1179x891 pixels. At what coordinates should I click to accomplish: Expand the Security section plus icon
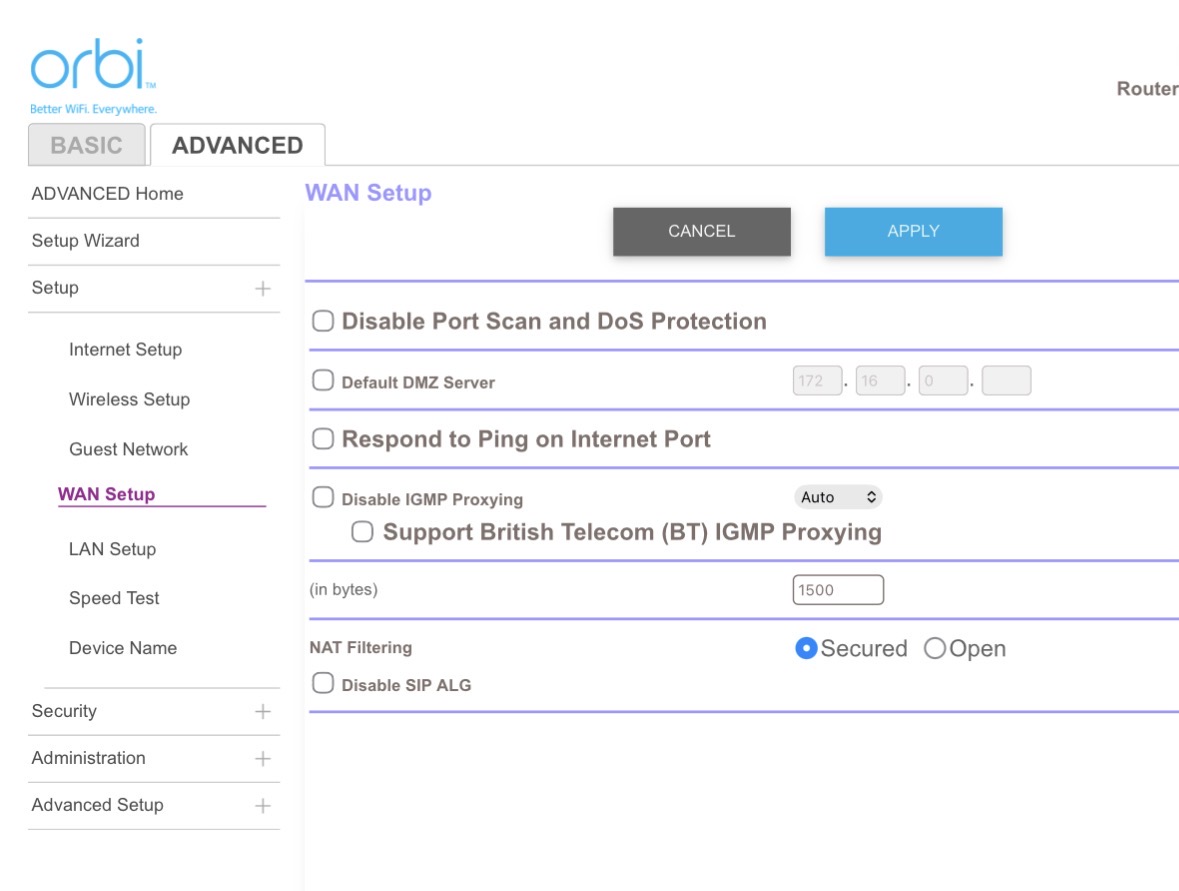262,711
